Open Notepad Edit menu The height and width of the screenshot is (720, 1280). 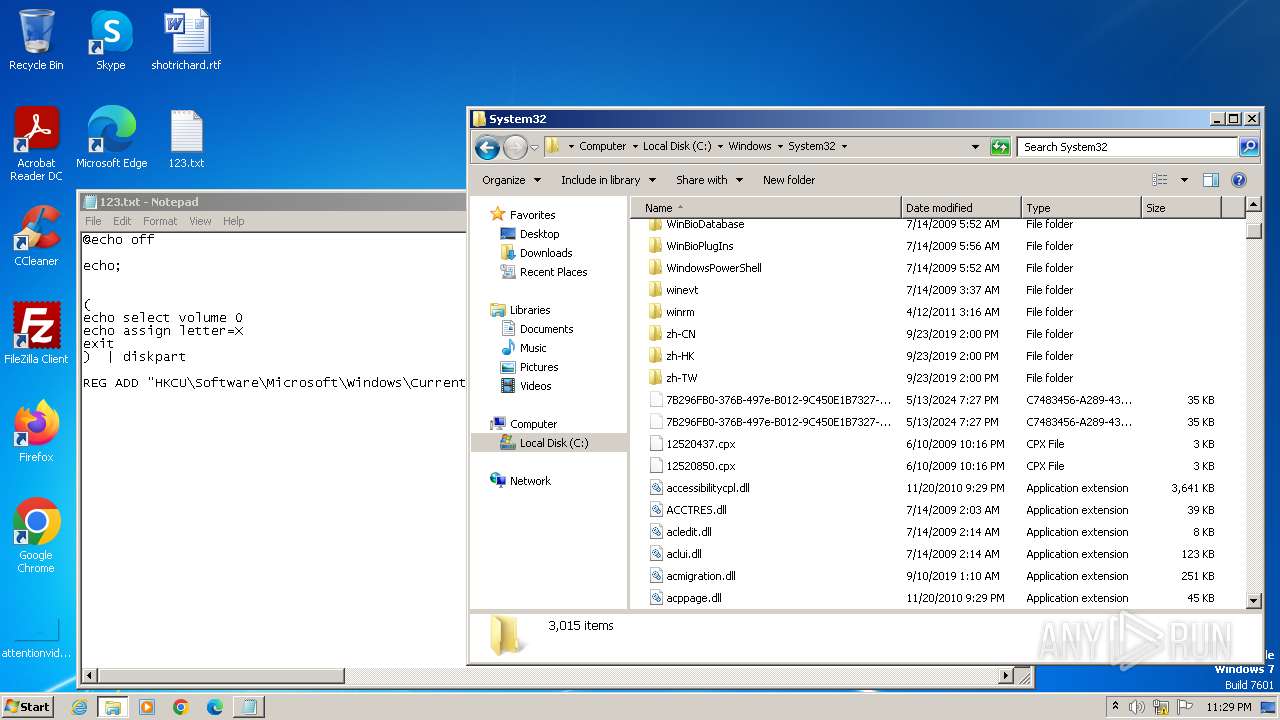(x=122, y=221)
